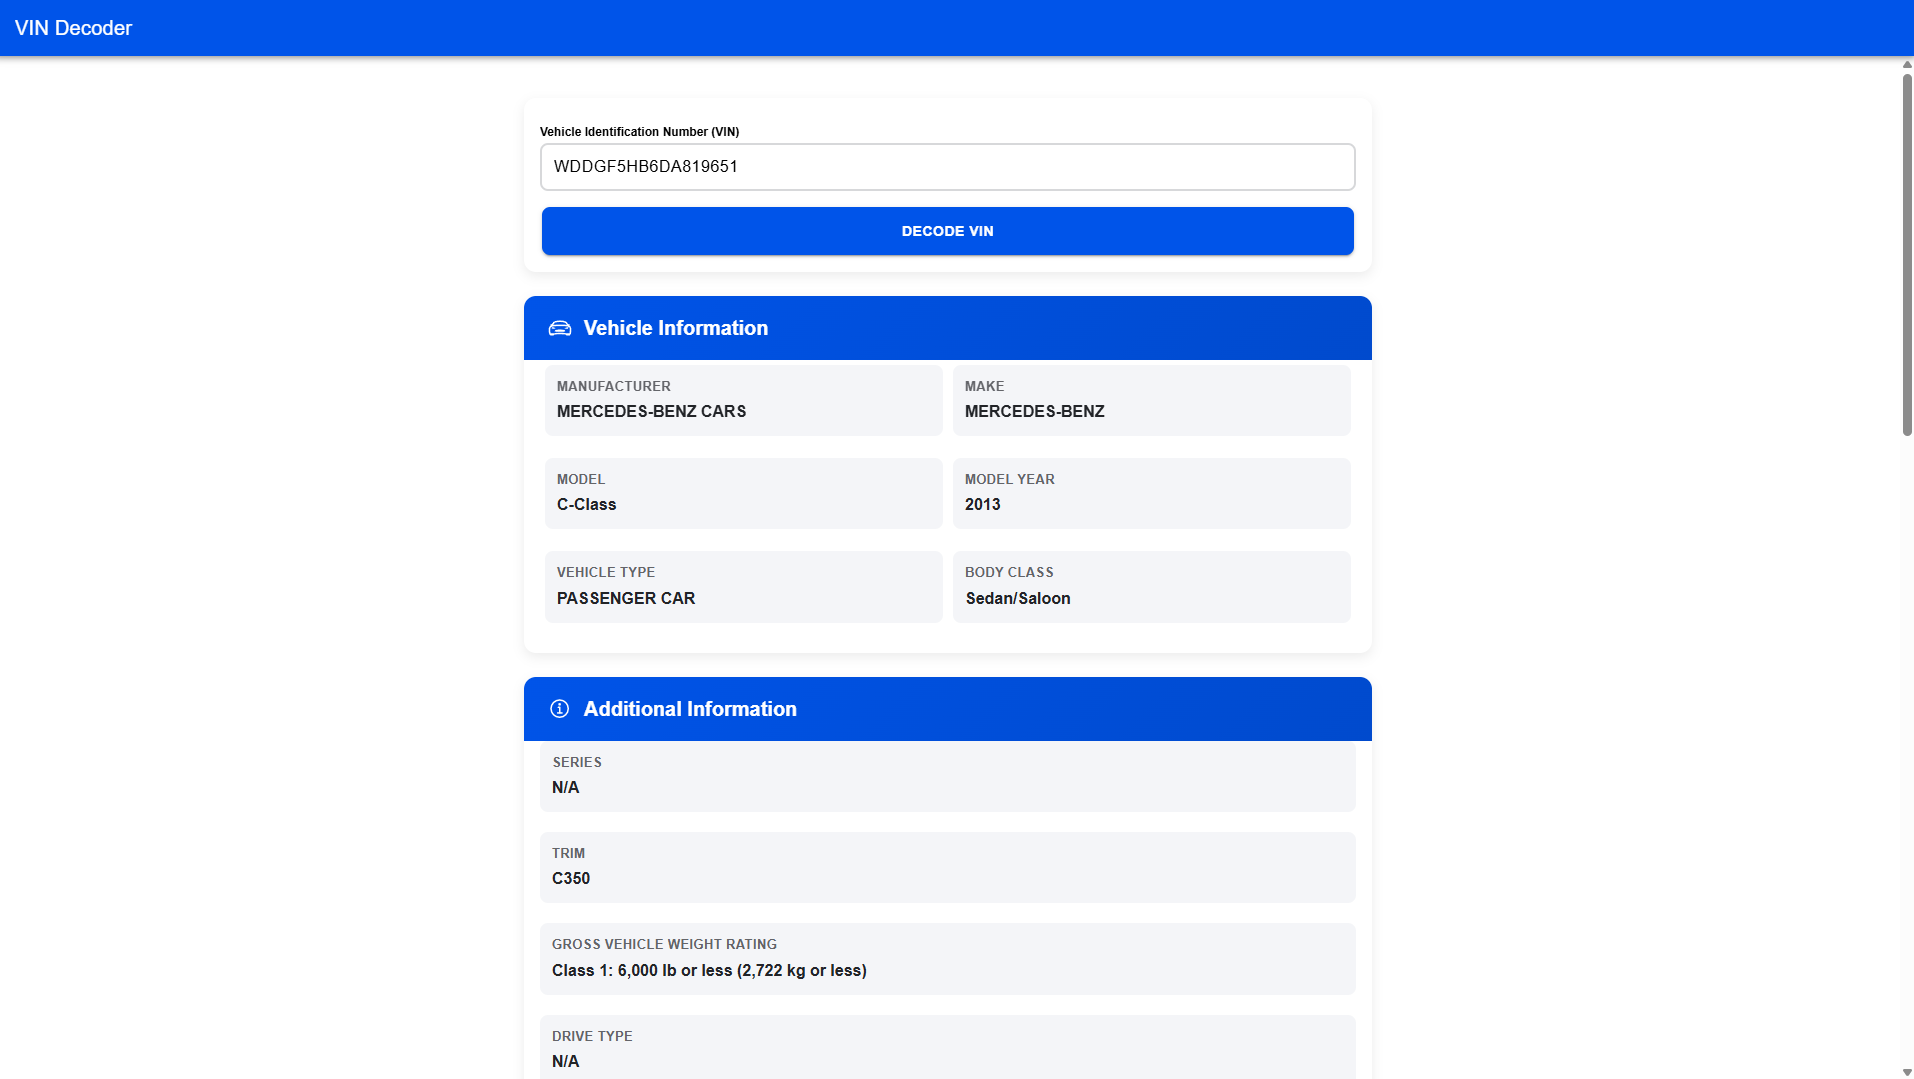Click the scroll up arrow on scrollbar
Image resolution: width=1914 pixels, height=1079 pixels.
tap(1906, 64)
